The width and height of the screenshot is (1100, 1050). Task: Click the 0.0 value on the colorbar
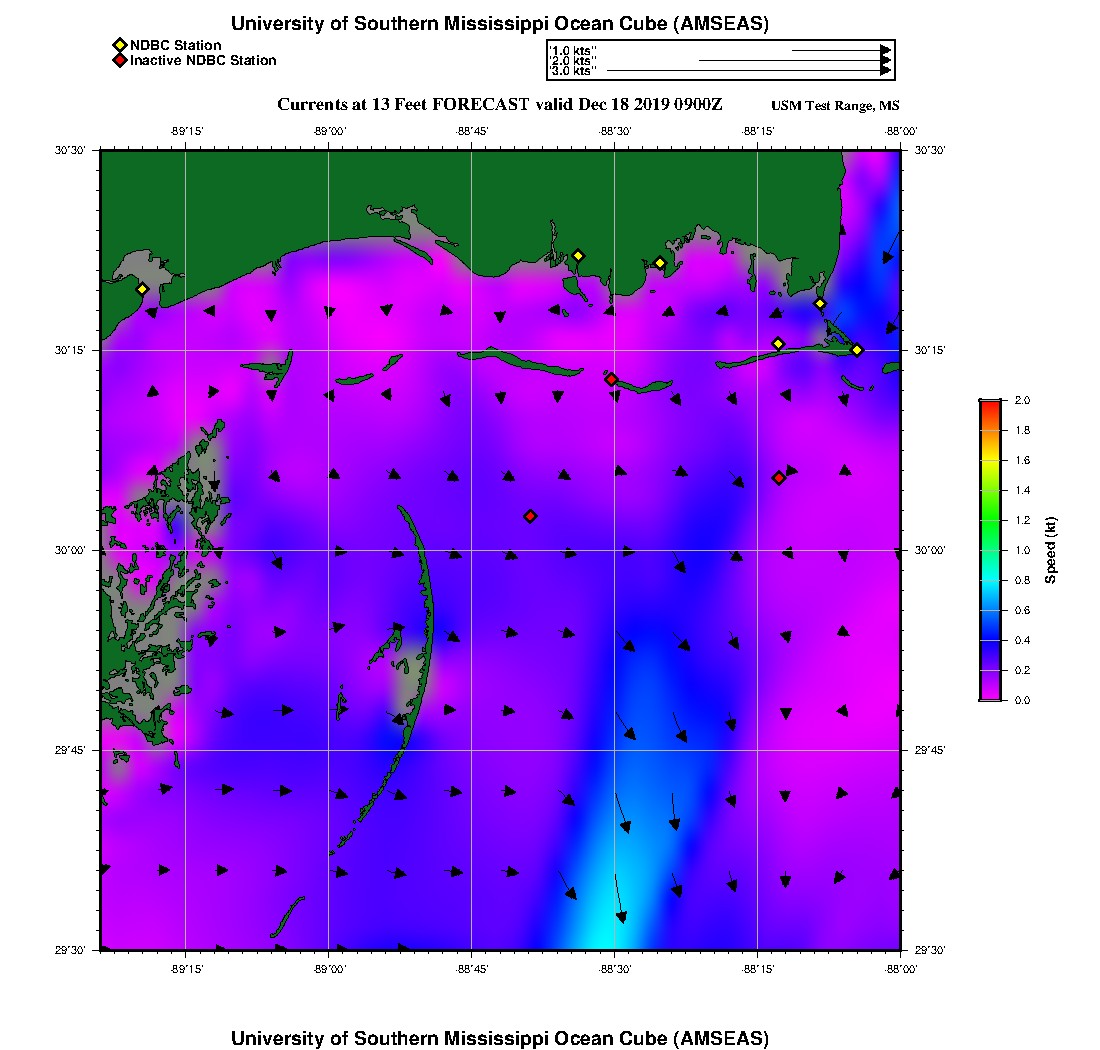1022,700
